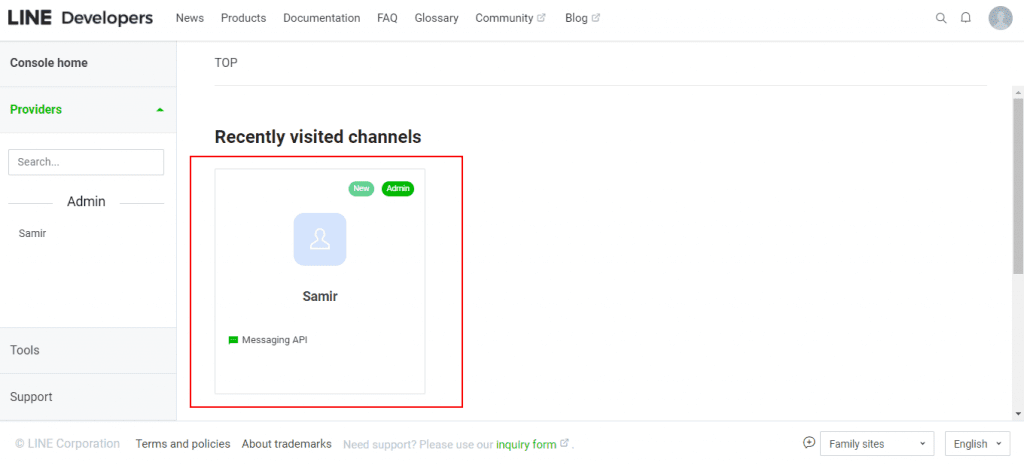Go to Console home
Screen dimensions: 1024x465
pos(49,63)
